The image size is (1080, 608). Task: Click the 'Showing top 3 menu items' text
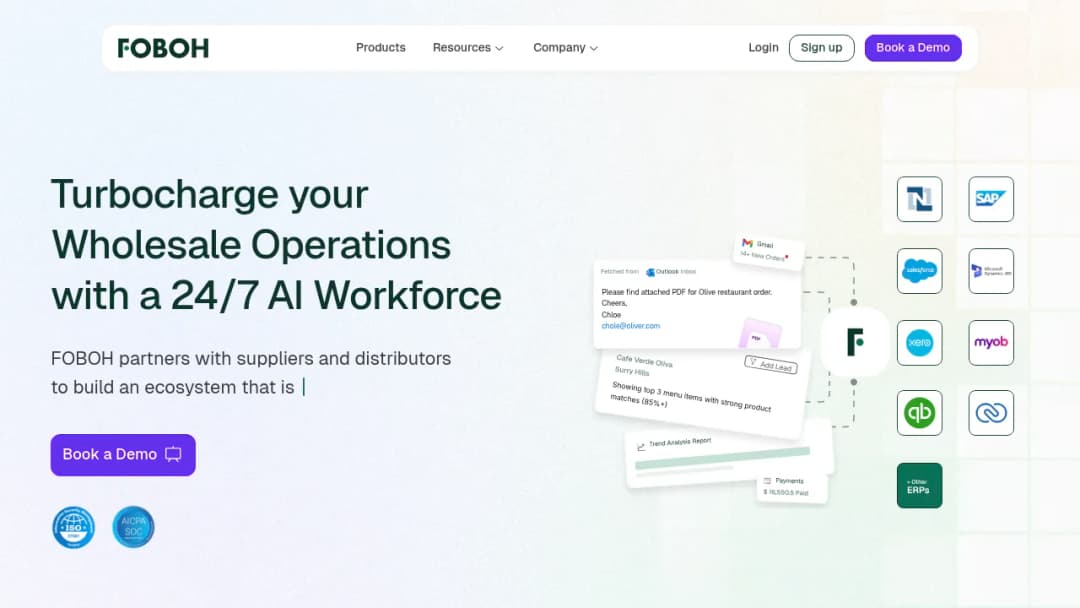[691, 398]
